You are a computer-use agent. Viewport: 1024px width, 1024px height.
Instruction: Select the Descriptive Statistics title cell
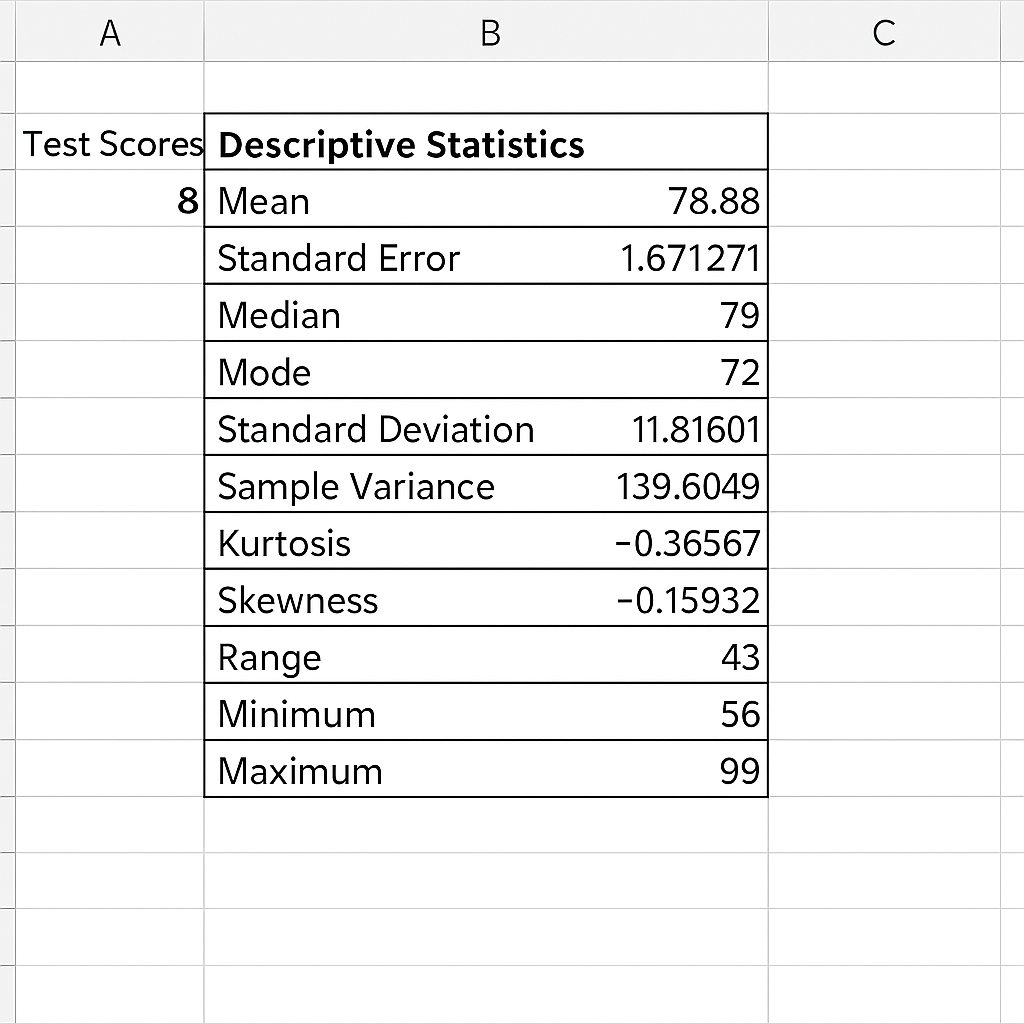pyautogui.click(x=401, y=144)
